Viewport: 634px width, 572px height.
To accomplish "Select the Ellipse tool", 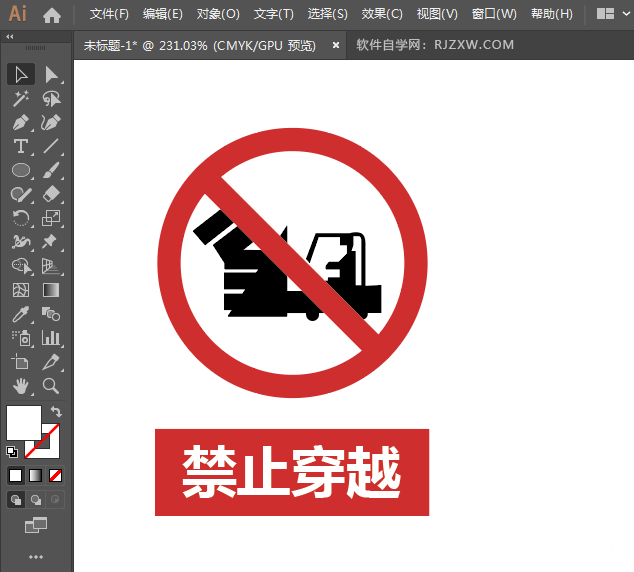I will click(x=21, y=170).
